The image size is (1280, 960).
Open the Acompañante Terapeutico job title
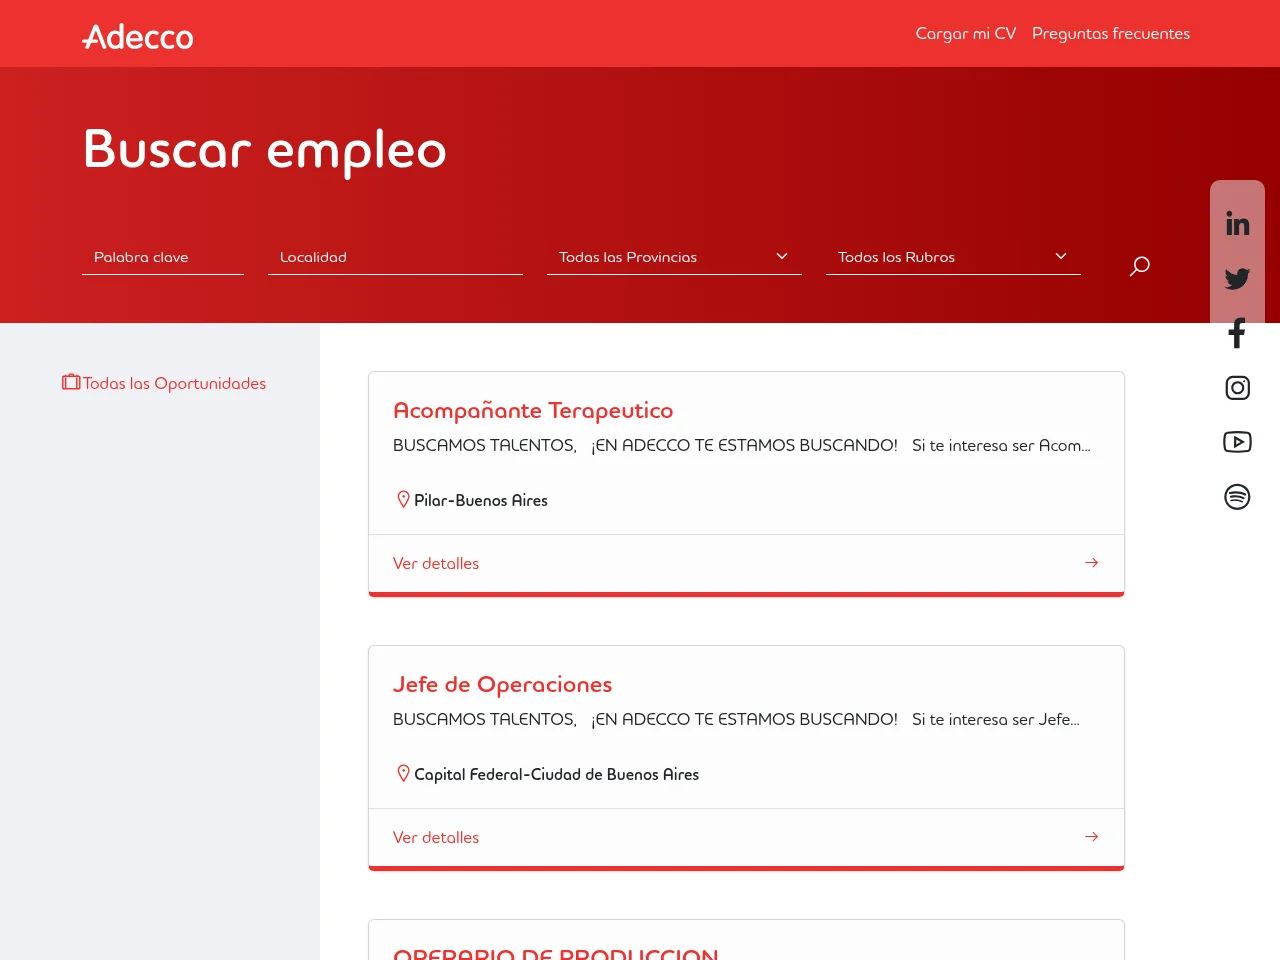pyautogui.click(x=533, y=410)
